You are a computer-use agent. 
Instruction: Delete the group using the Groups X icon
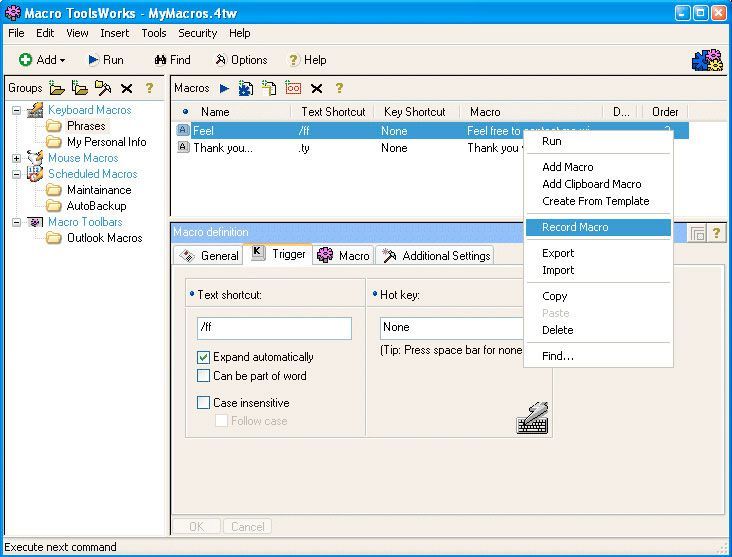(x=127, y=88)
